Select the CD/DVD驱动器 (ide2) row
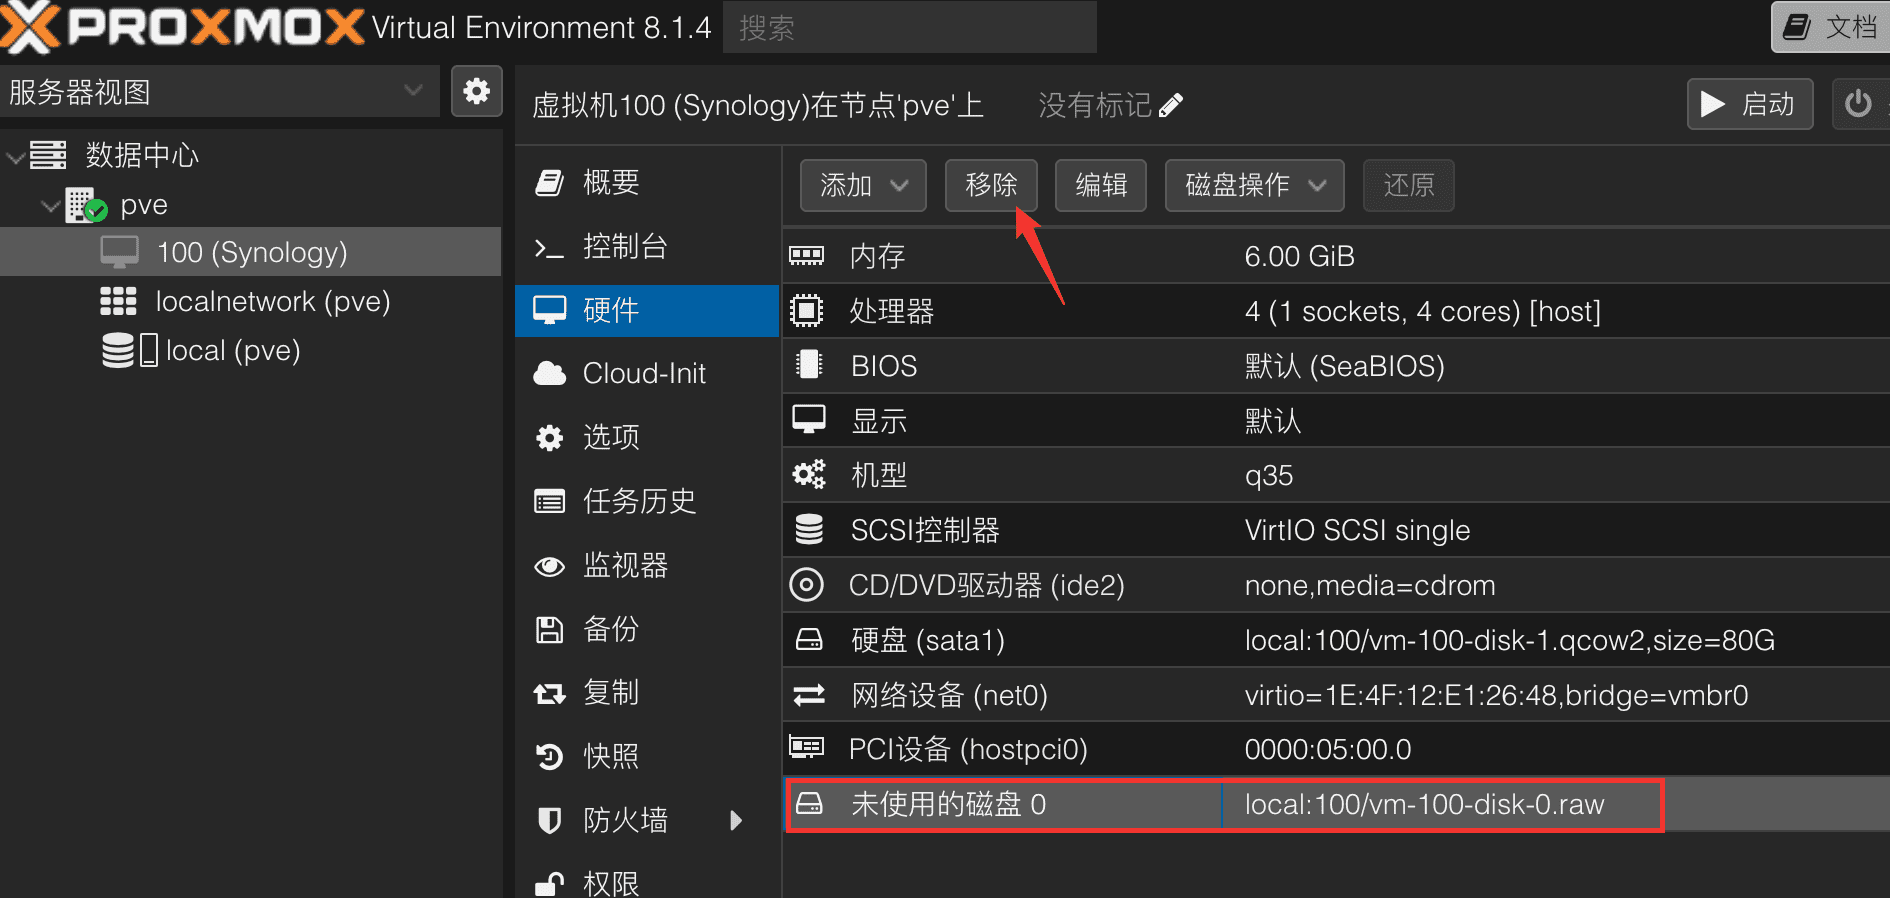Viewport: 1890px width, 898px height. [1336, 585]
